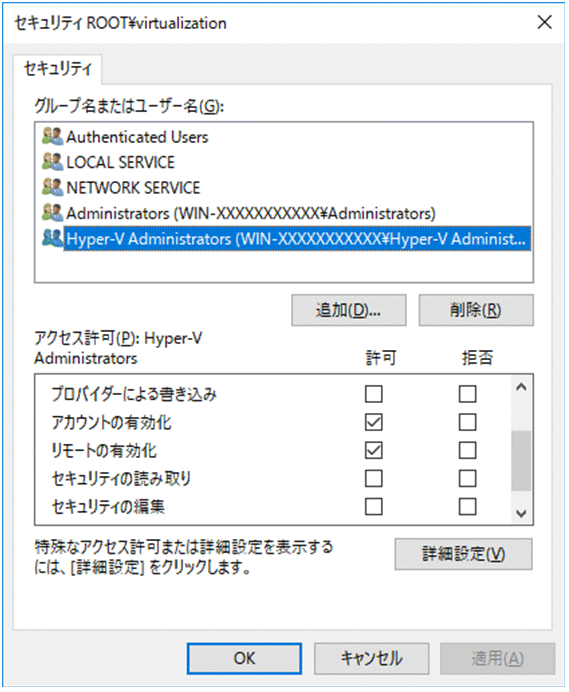Click the プロバイダーによる書き込み label

pos(134,394)
